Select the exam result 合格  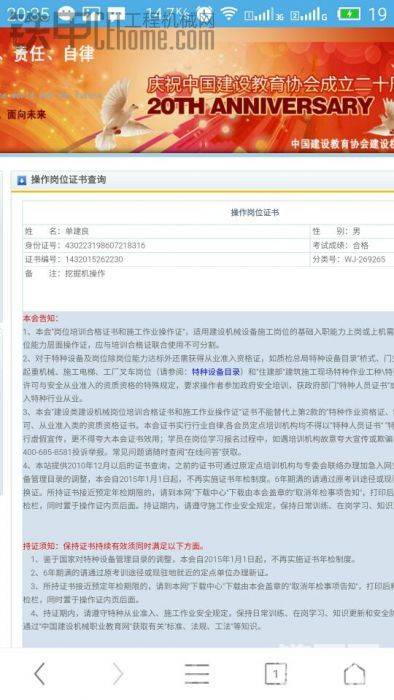click(x=361, y=245)
